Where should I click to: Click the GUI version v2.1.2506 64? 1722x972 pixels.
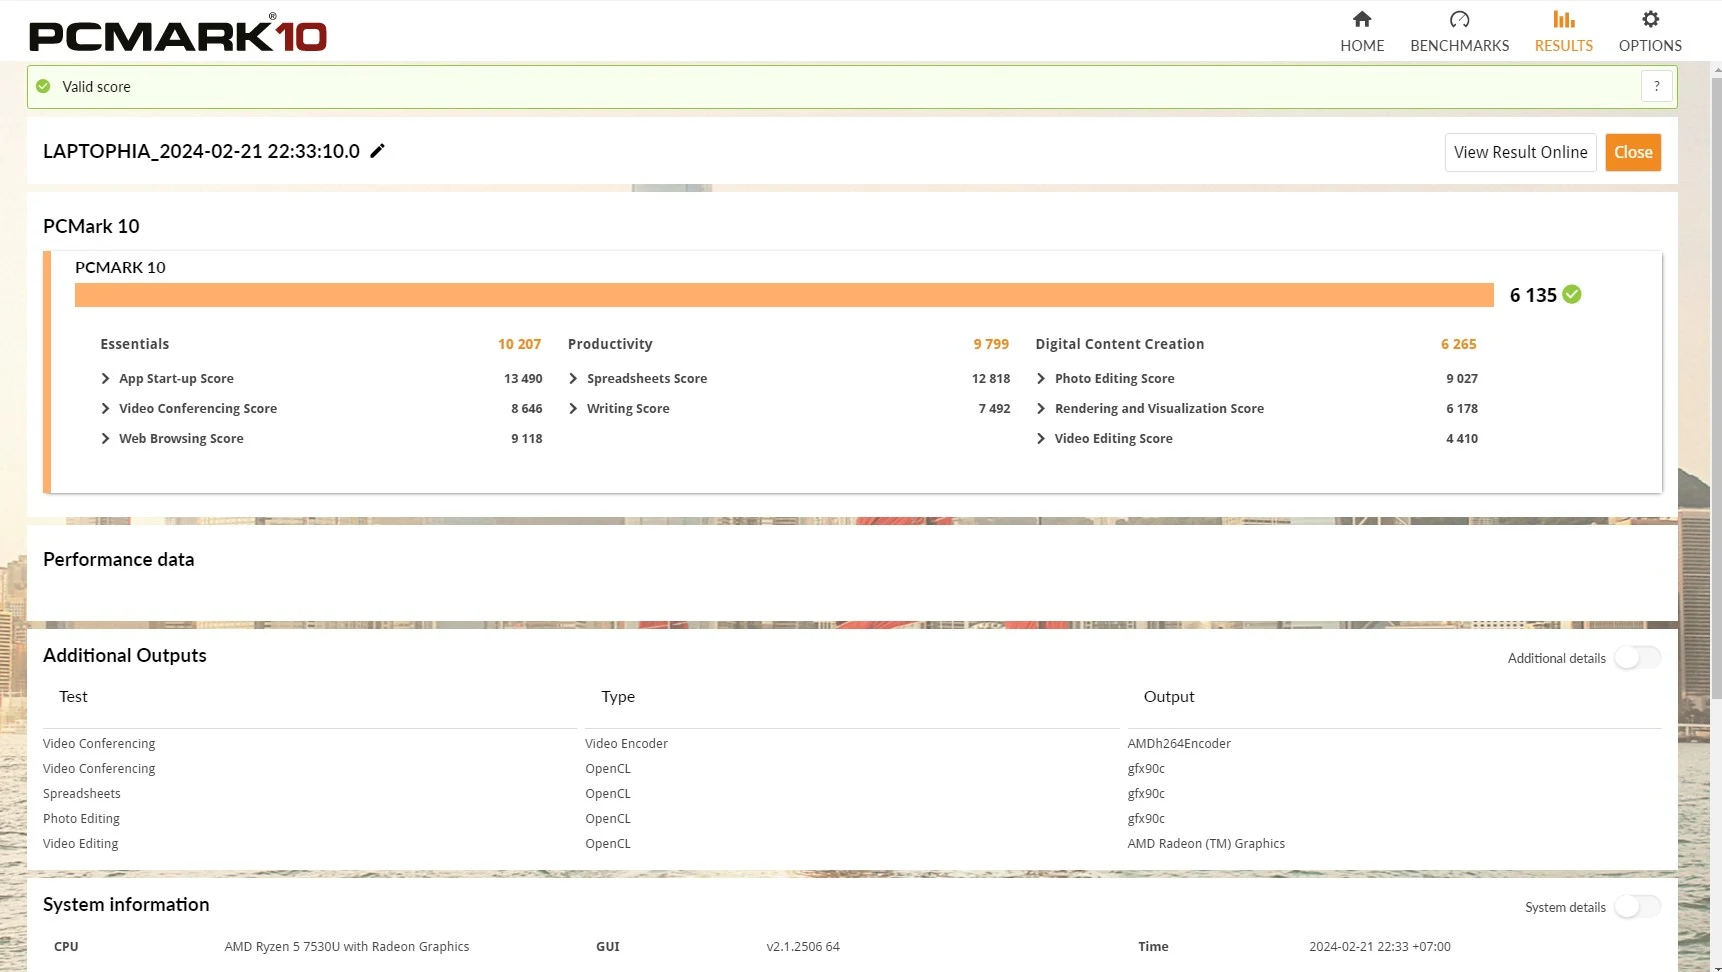pyautogui.click(x=803, y=947)
